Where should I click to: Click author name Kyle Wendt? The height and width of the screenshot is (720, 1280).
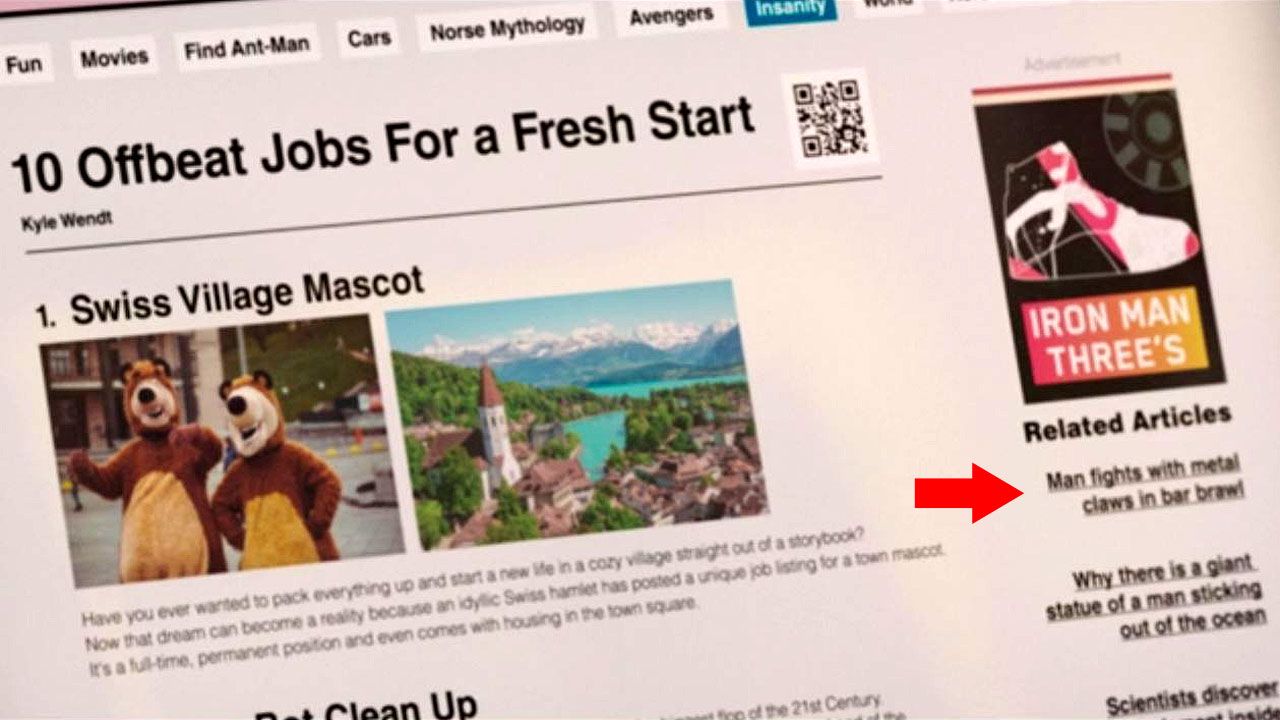point(66,219)
